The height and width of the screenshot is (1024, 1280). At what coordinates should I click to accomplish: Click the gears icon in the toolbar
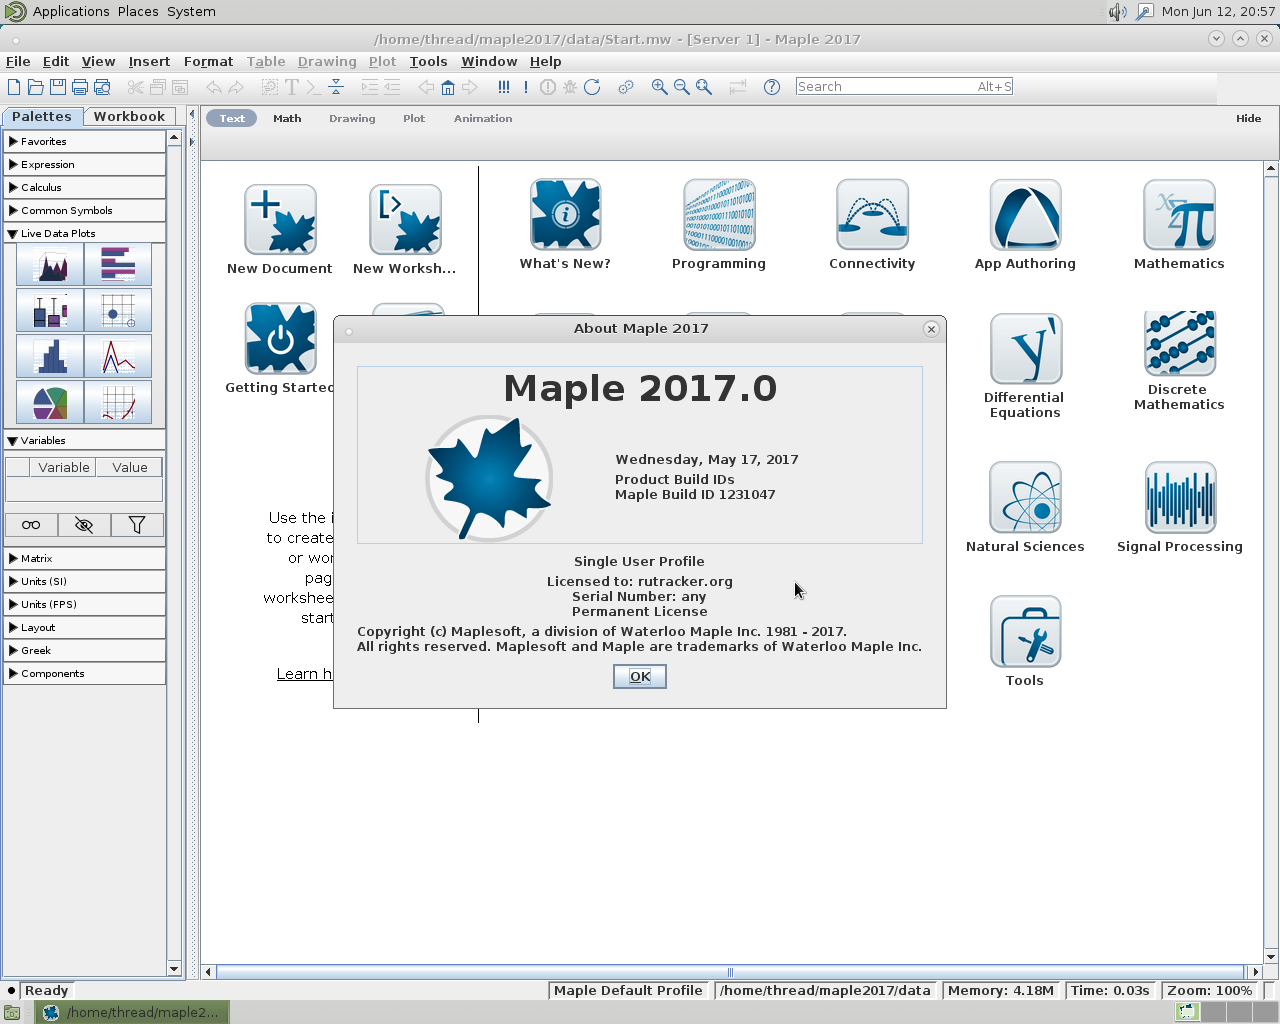(x=626, y=87)
